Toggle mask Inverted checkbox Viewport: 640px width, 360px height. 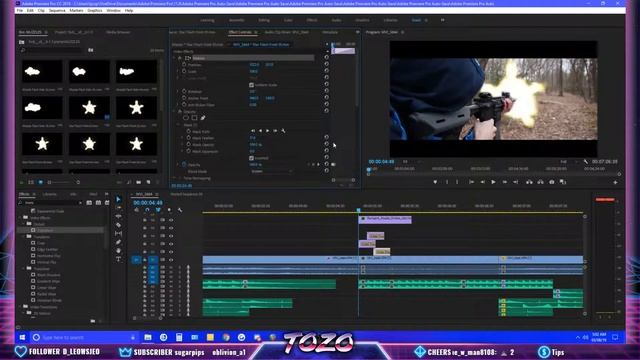251,158
